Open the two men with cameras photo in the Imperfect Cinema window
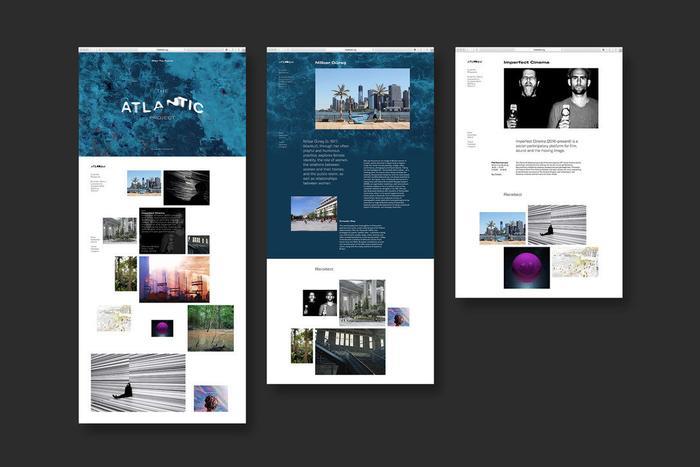Viewport: 700px width, 467px height. click(551, 98)
